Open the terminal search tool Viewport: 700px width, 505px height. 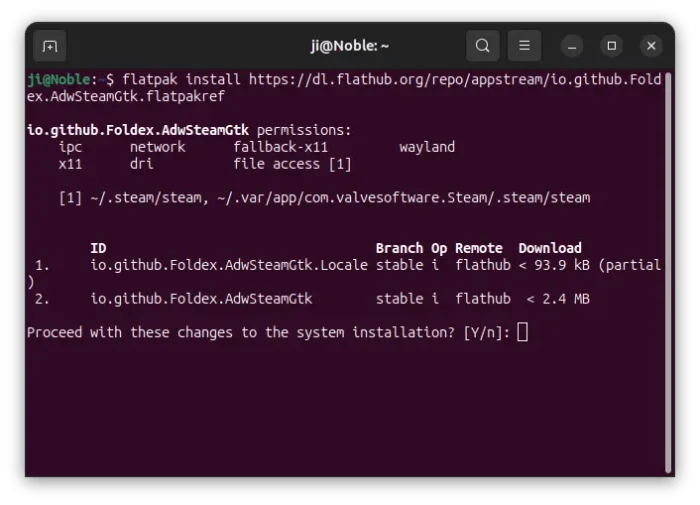point(482,46)
